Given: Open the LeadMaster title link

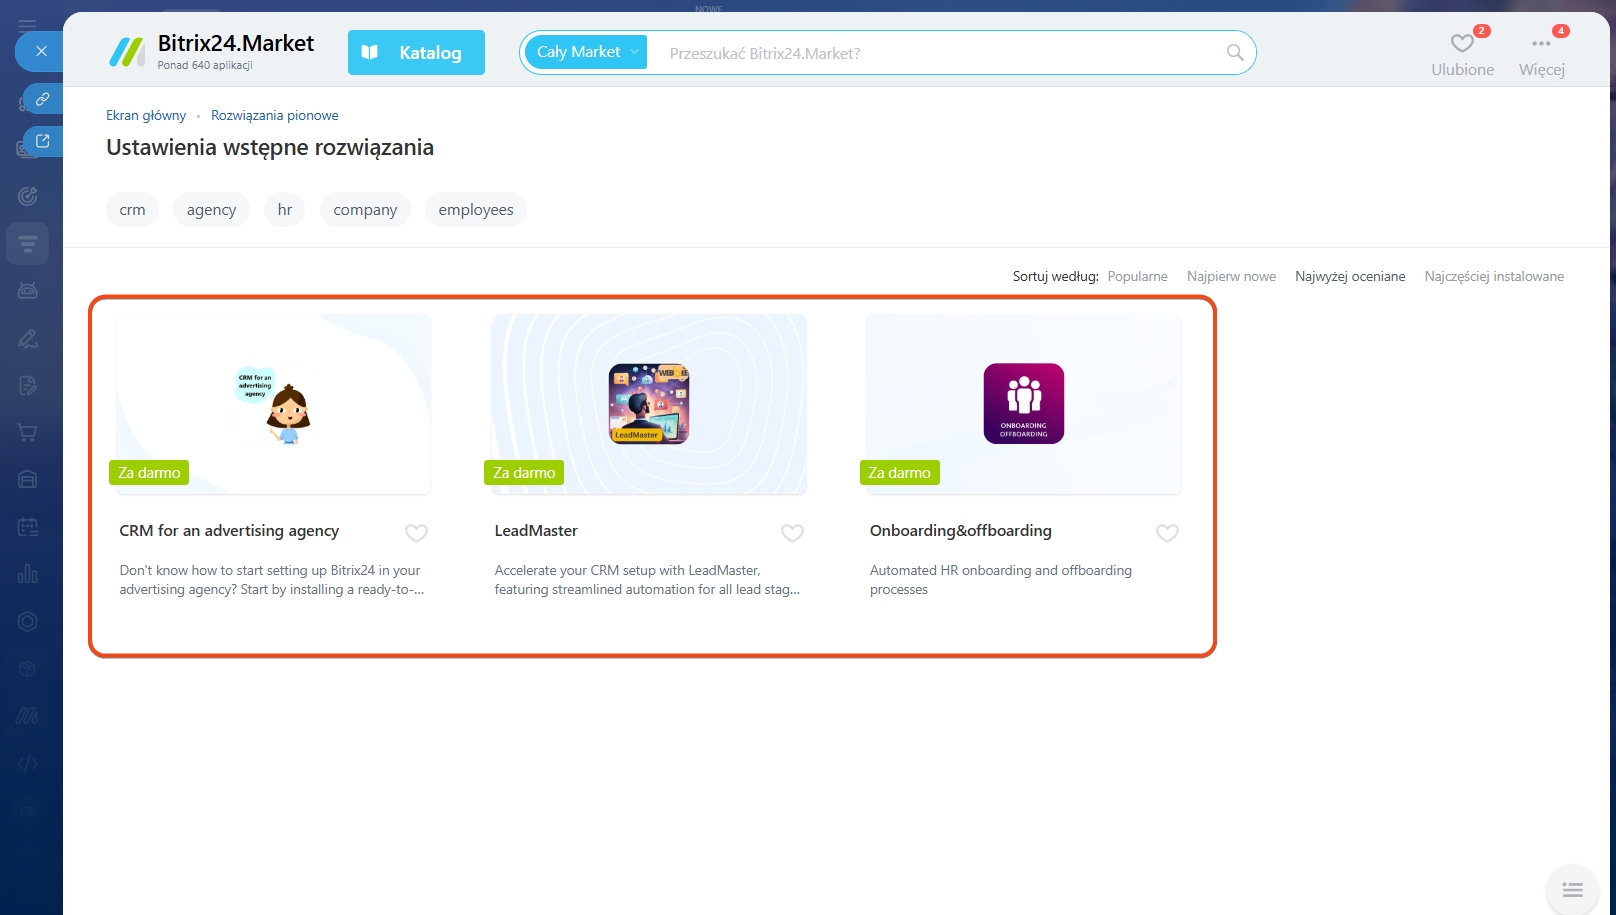Looking at the screenshot, I should click(x=536, y=531).
